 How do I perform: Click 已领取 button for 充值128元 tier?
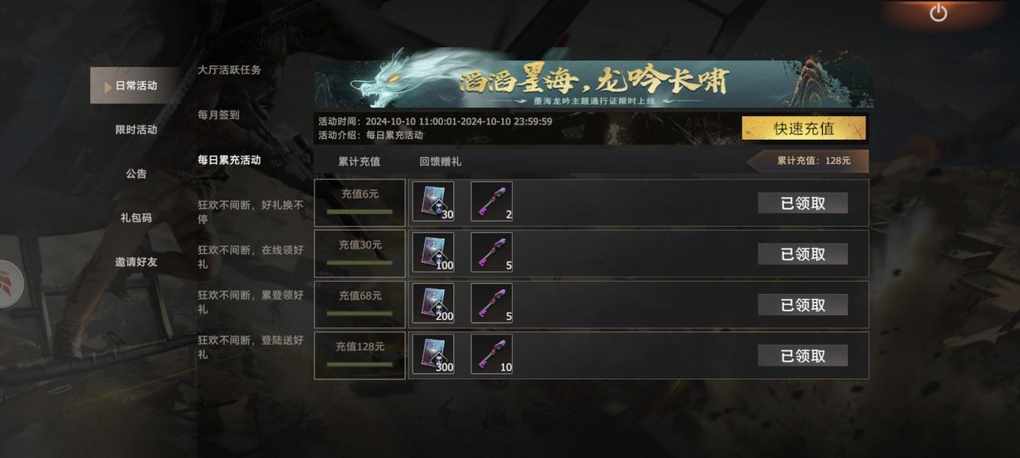click(803, 355)
